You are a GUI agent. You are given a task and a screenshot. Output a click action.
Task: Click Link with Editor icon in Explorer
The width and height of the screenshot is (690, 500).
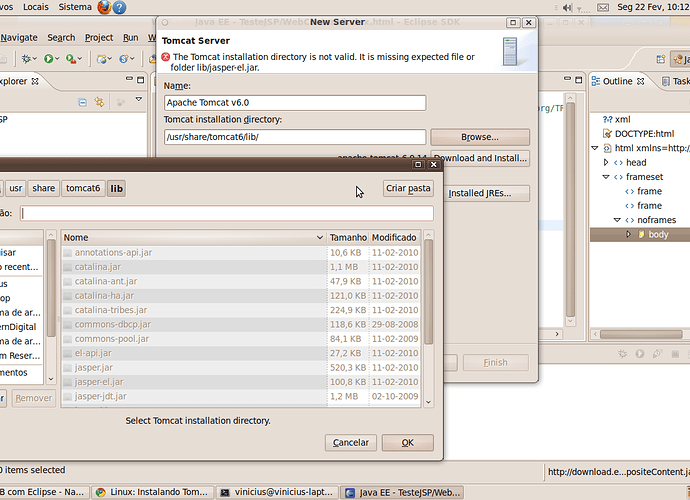click(99, 102)
